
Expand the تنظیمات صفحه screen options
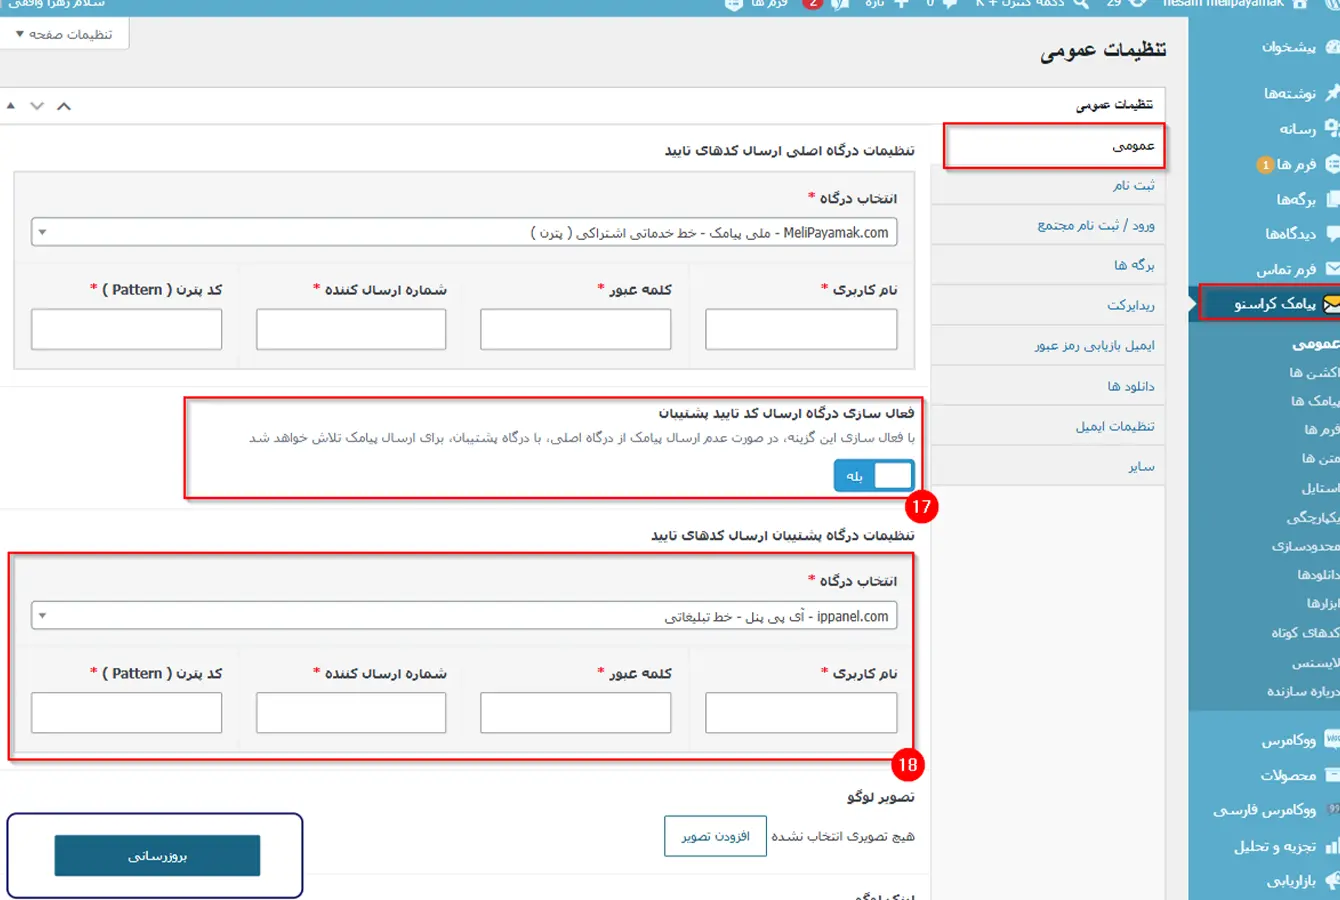click(x=64, y=34)
